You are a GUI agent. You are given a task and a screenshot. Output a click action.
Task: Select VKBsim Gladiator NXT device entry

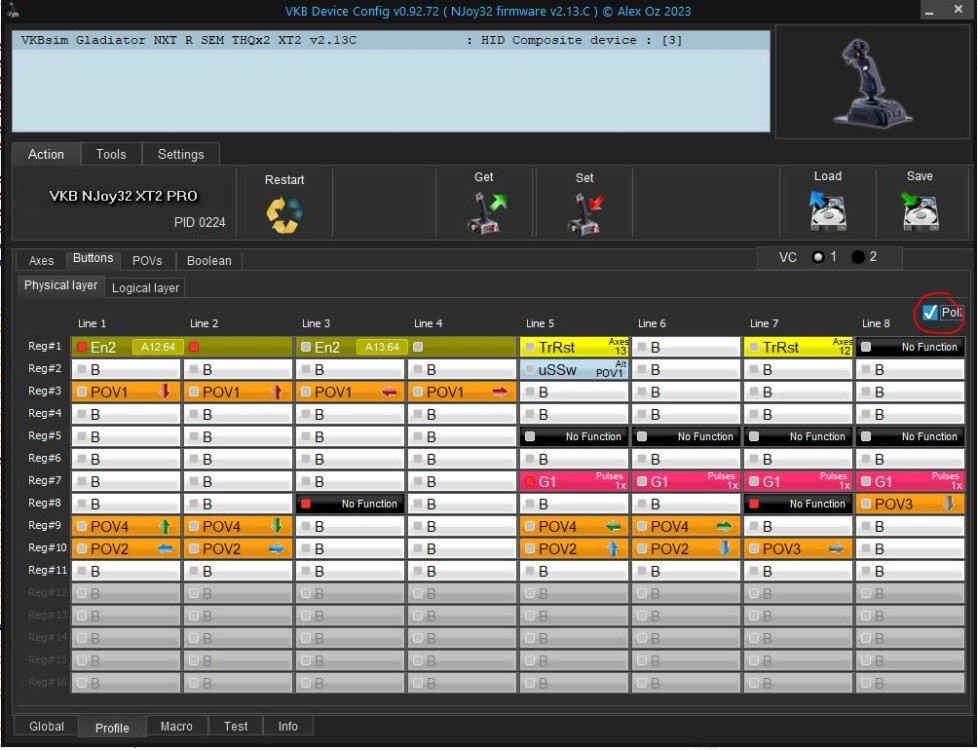click(391, 41)
